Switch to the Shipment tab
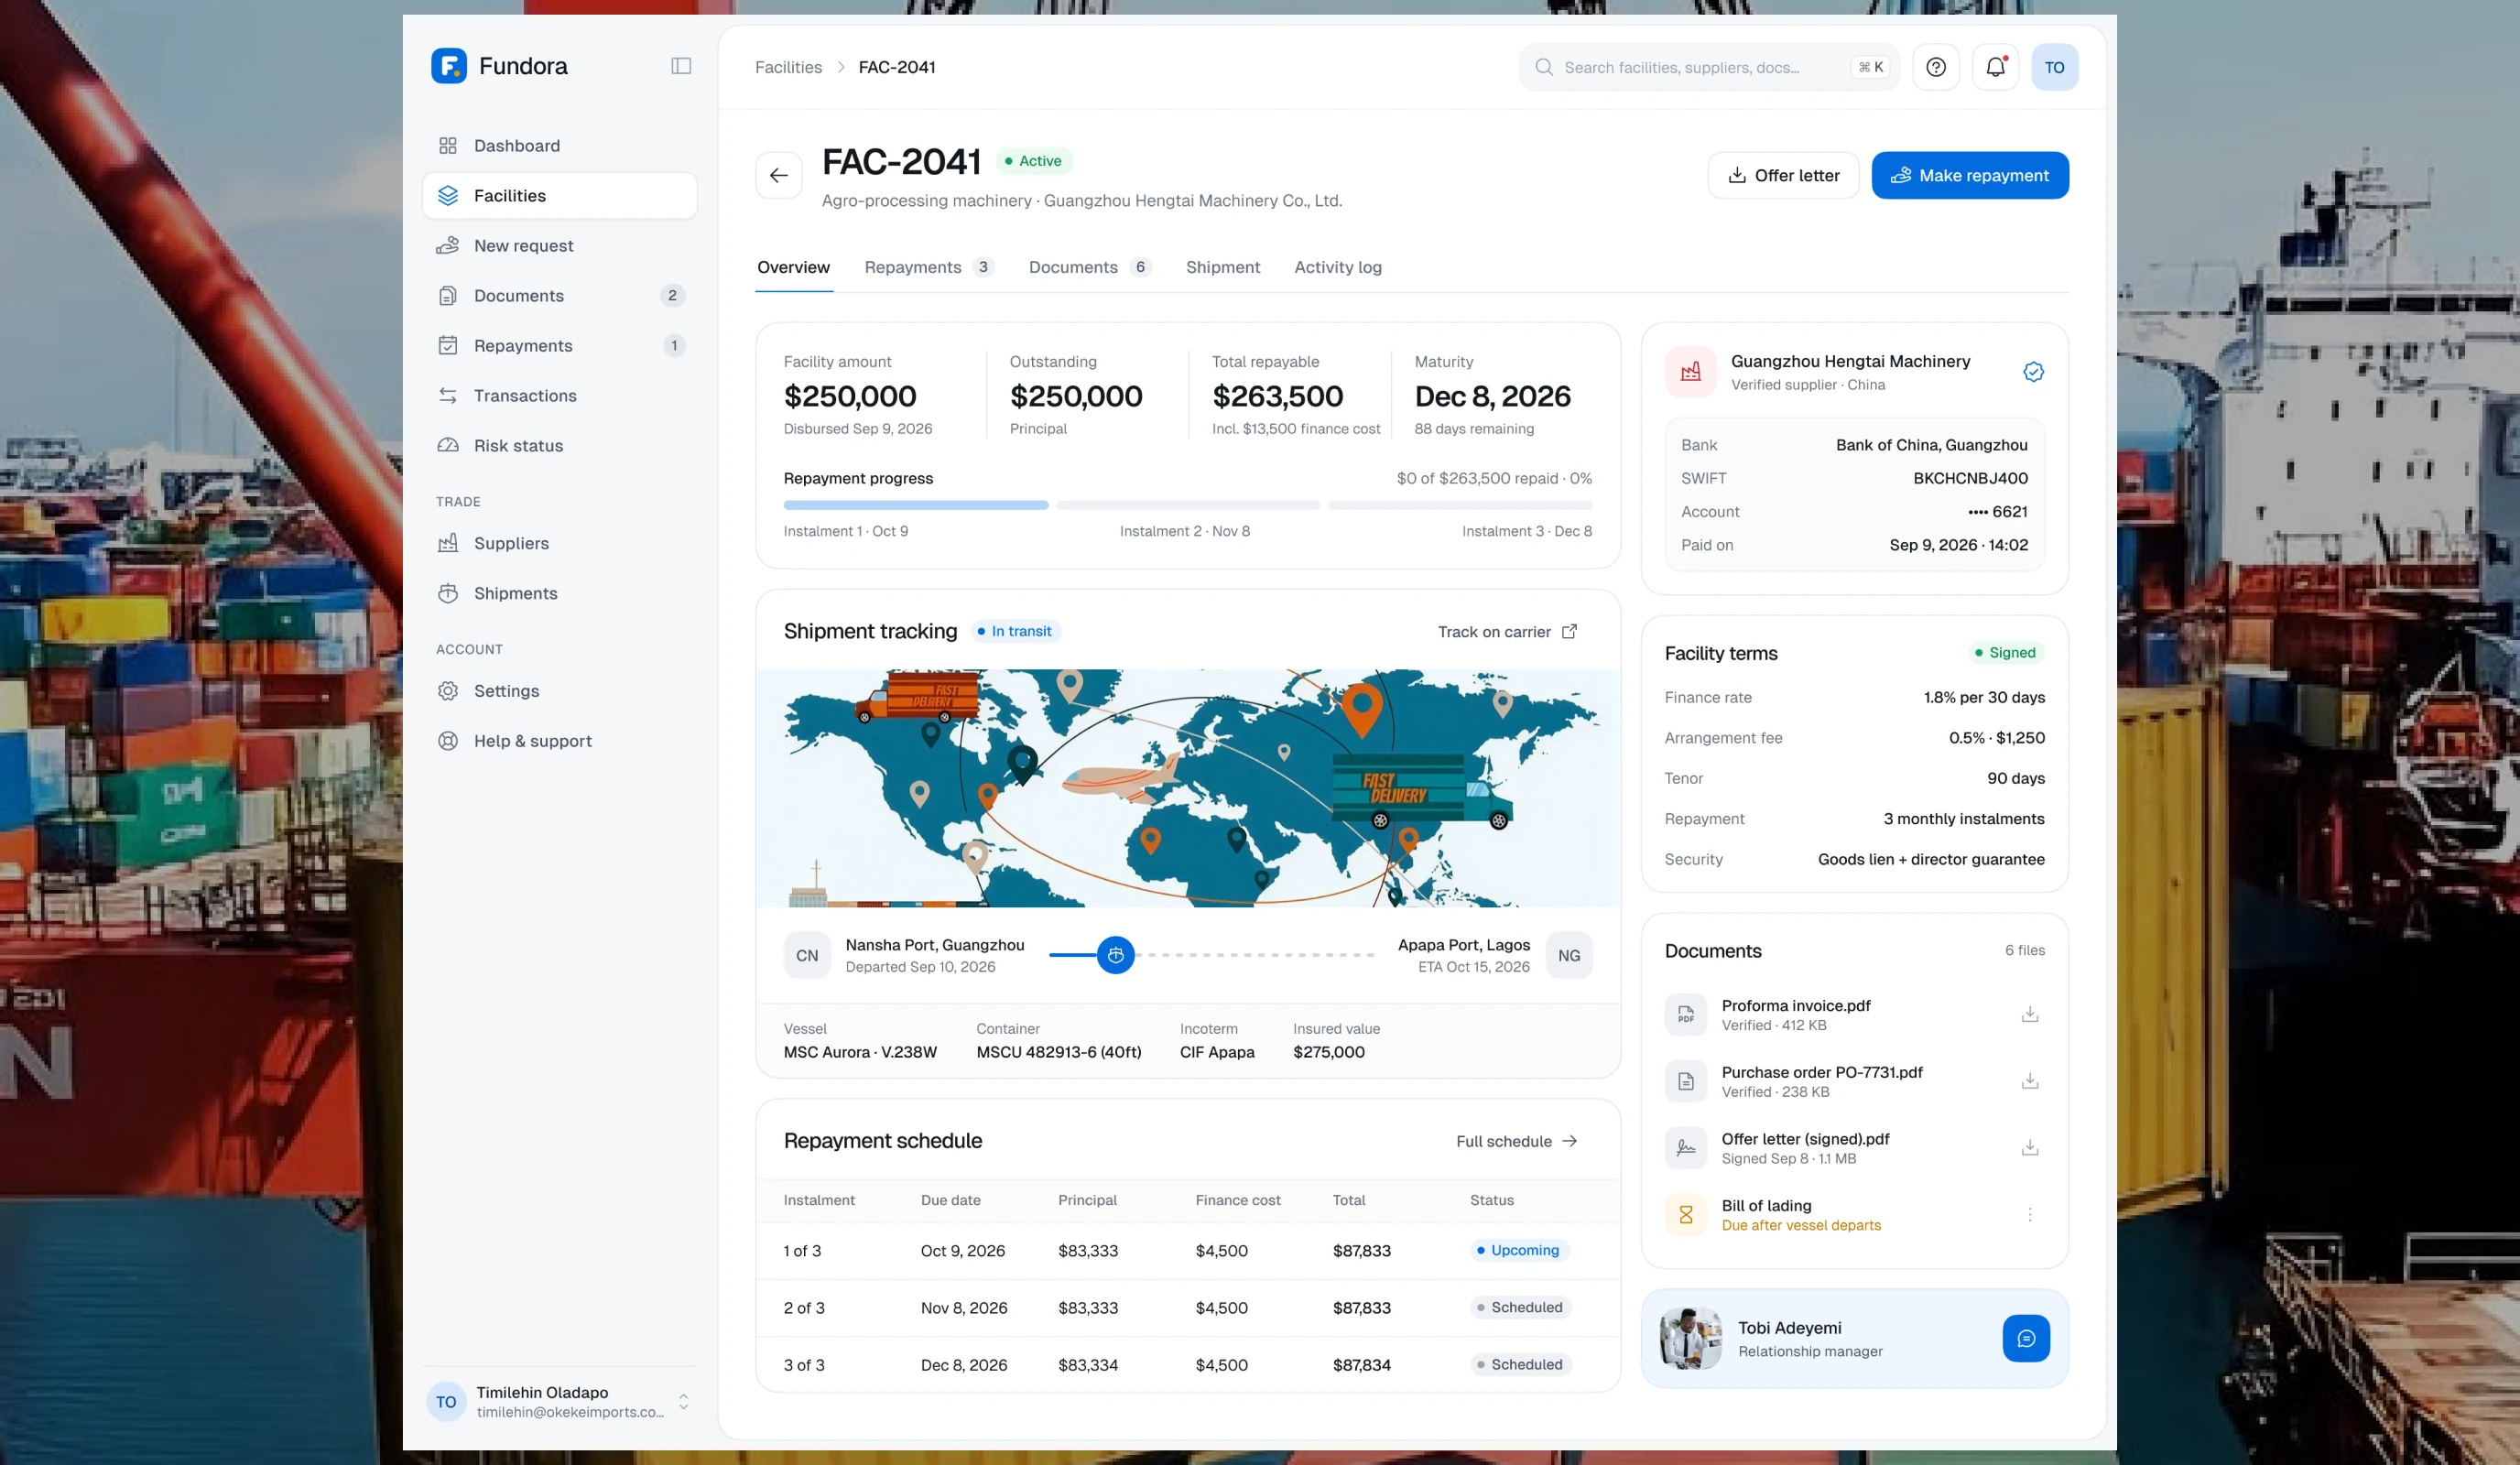The width and height of the screenshot is (2520, 1465). 1222,267
